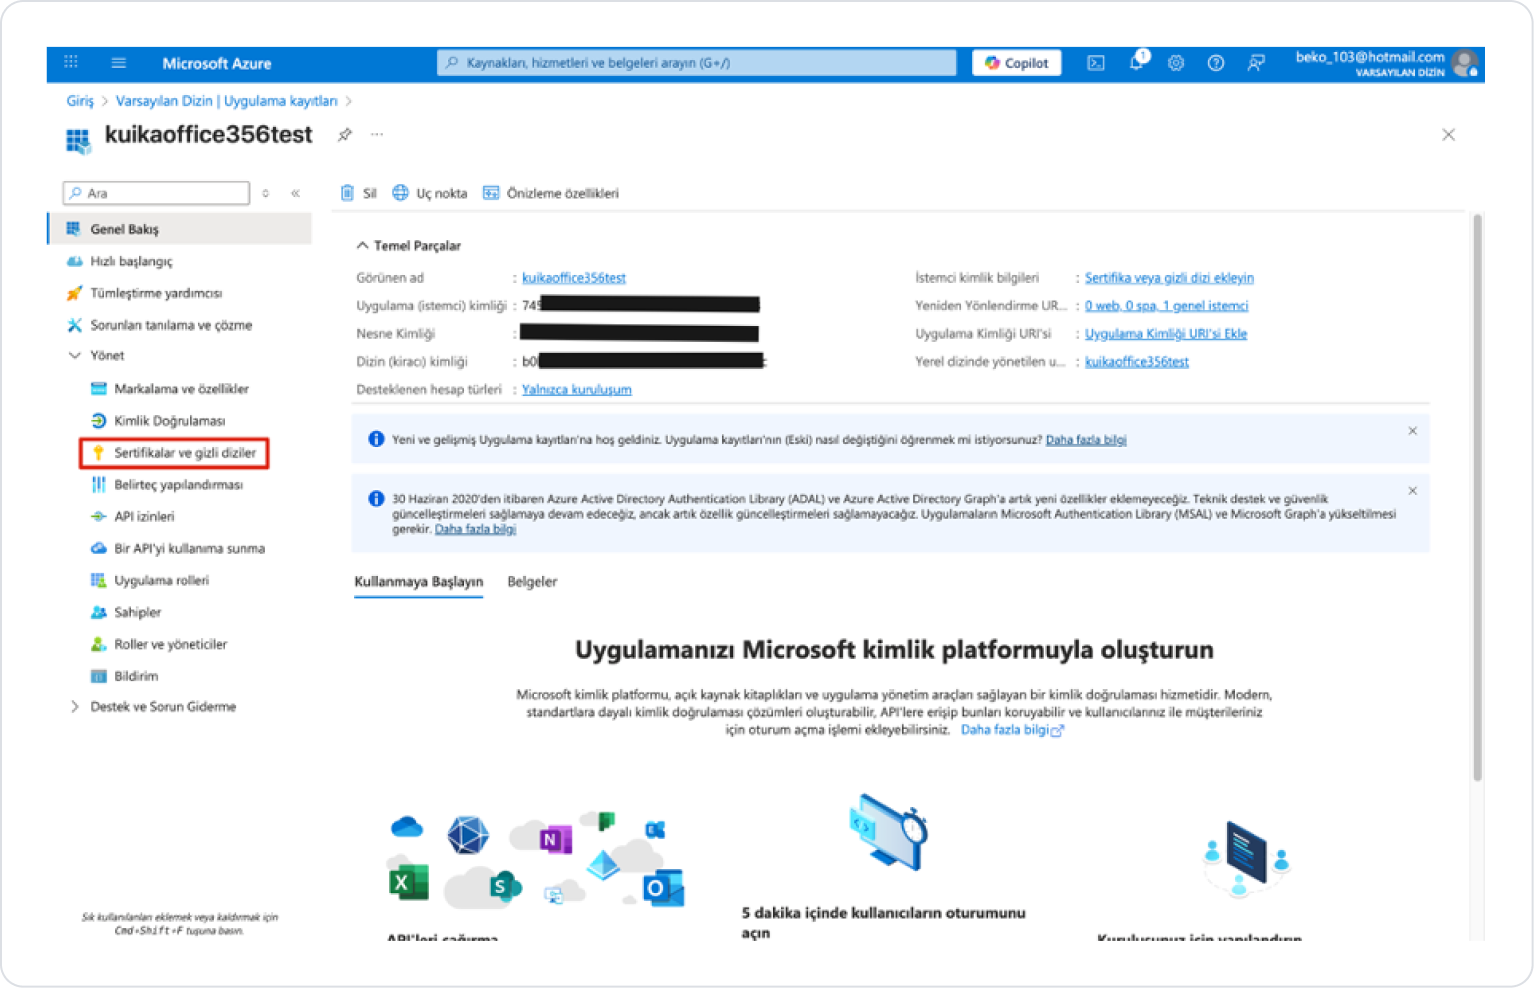Viewport: 1534px width, 988px height.
Task: Click the Yalnızca kuruluşum link
Action: tap(576, 390)
